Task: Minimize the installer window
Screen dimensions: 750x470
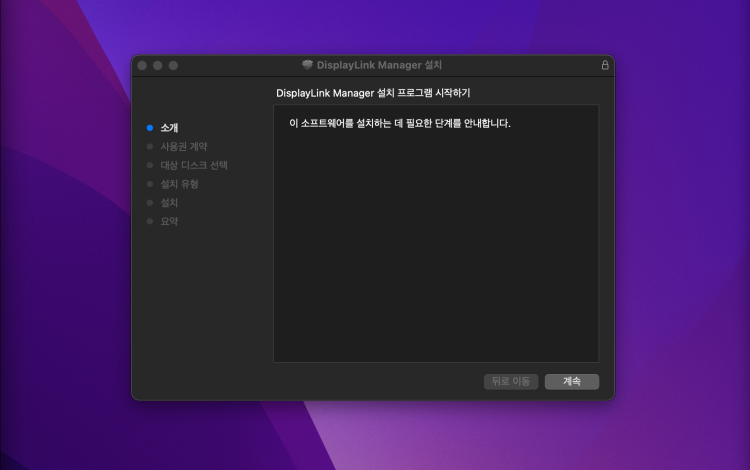Action: pos(157,66)
